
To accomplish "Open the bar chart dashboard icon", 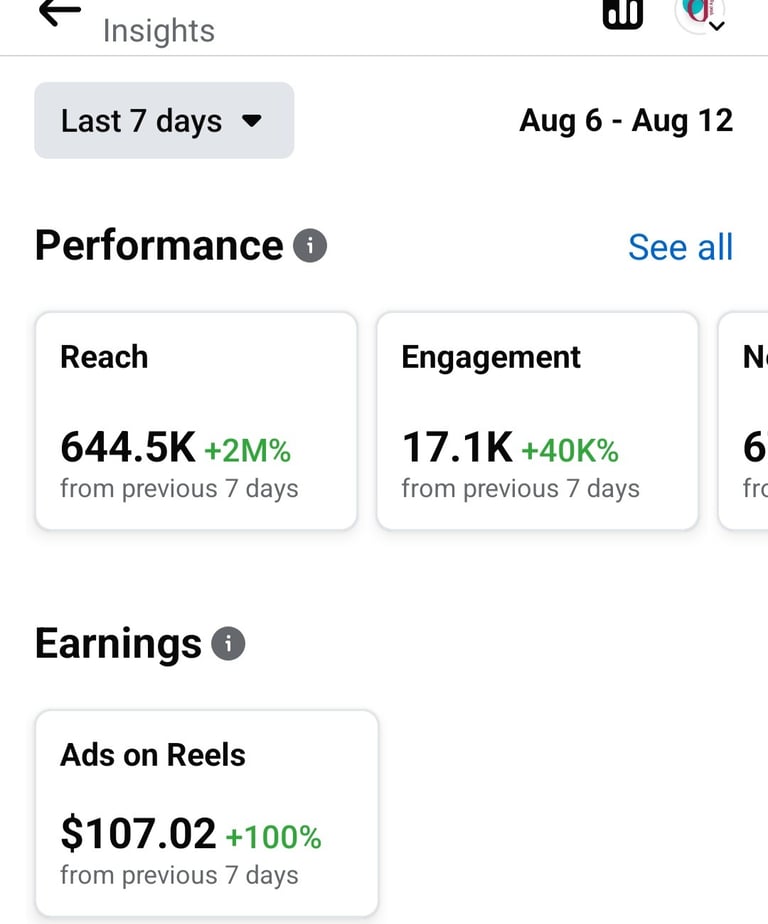I will coord(622,13).
